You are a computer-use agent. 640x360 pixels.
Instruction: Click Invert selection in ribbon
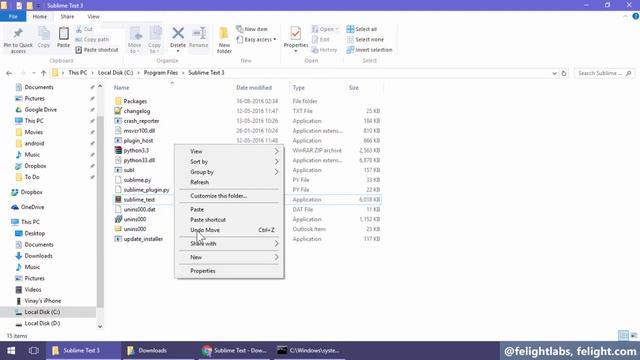pos(369,50)
